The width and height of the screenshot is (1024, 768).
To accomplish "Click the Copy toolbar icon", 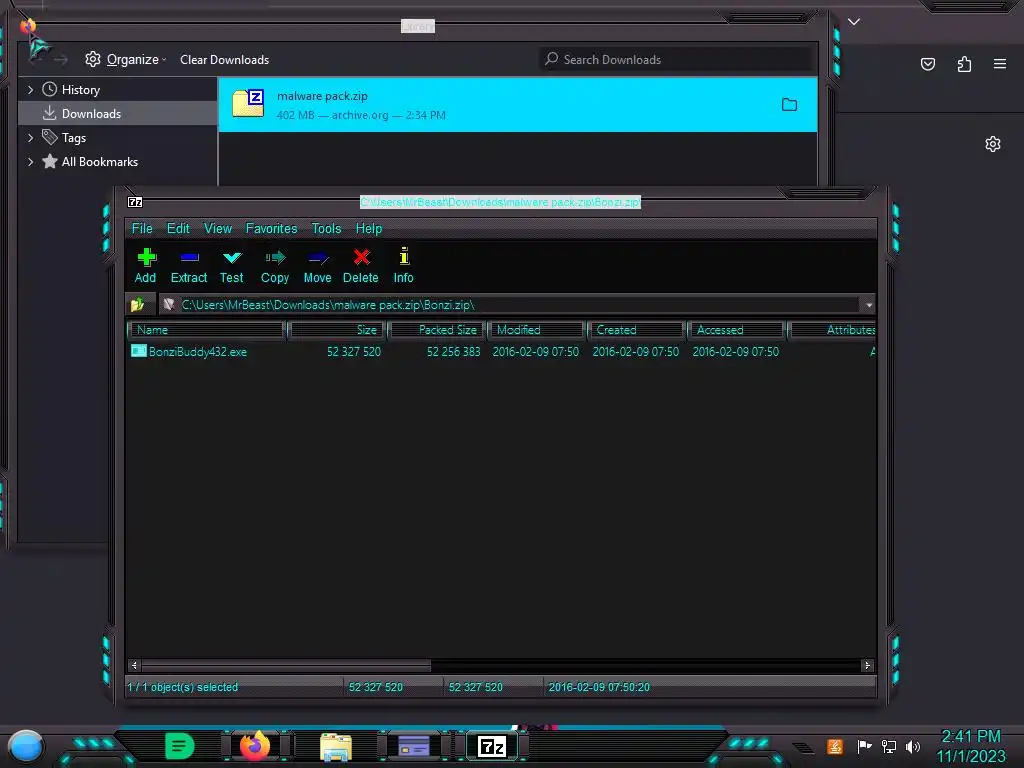I will click(275, 265).
